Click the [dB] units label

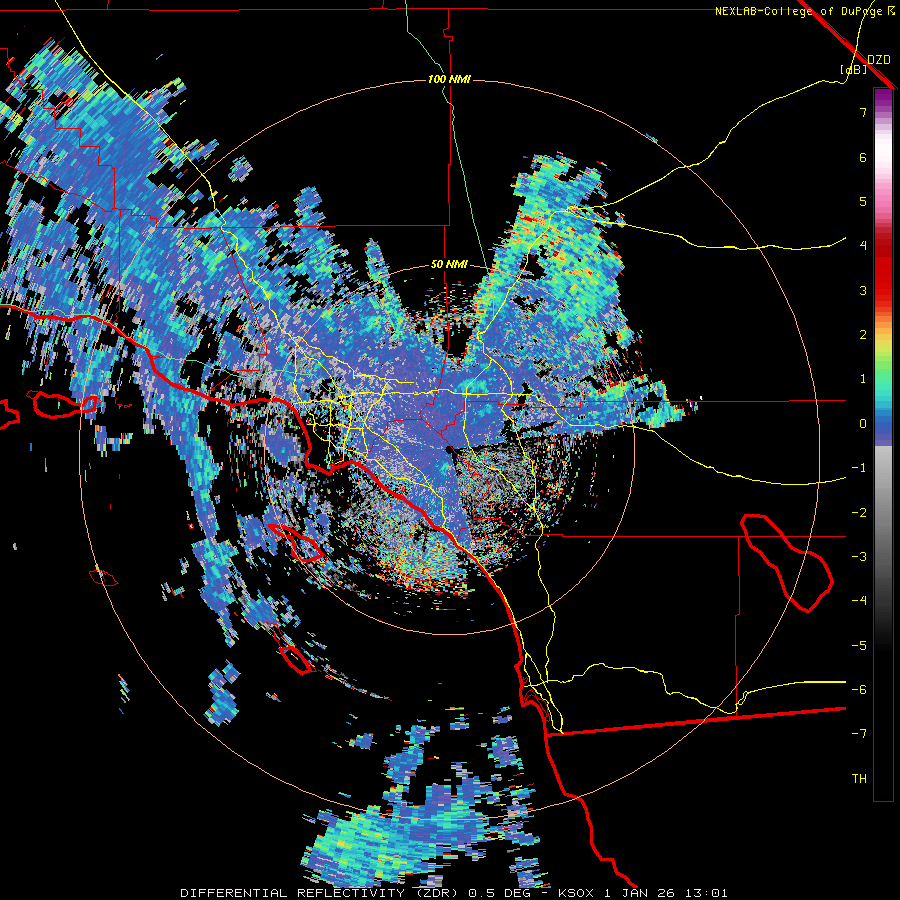click(x=854, y=70)
